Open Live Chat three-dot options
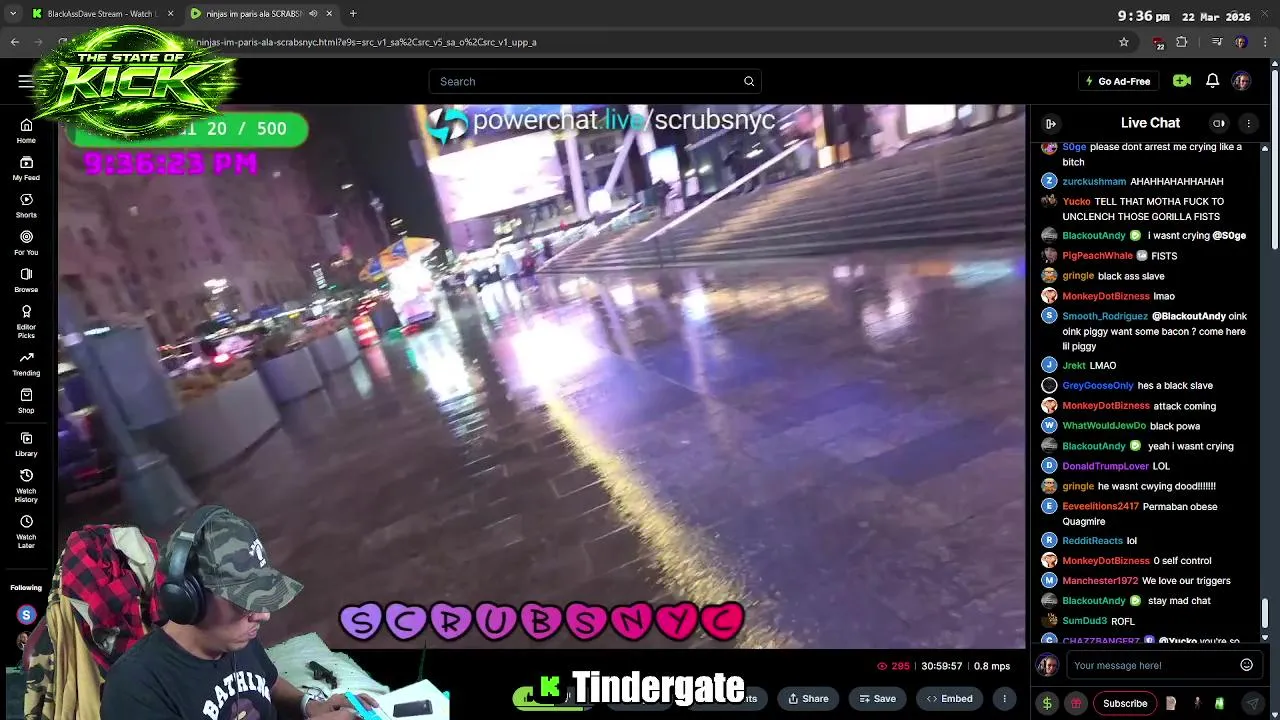Image resolution: width=1280 pixels, height=720 pixels. click(1248, 123)
